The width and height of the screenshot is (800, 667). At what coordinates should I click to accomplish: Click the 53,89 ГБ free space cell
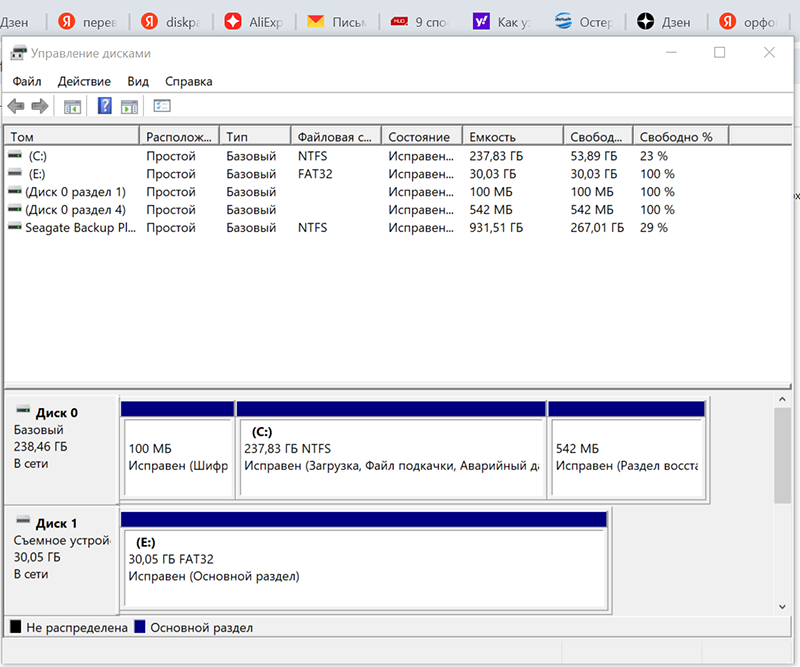593,156
